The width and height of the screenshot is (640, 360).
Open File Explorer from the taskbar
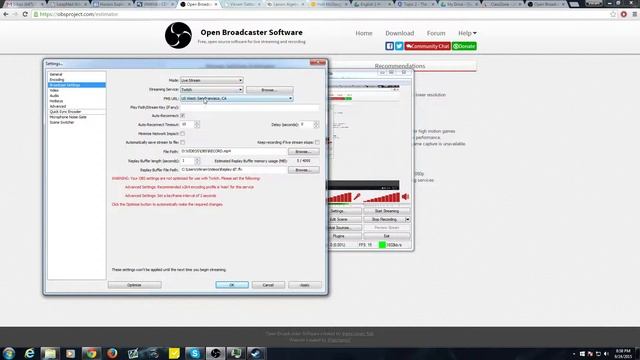click(50, 353)
